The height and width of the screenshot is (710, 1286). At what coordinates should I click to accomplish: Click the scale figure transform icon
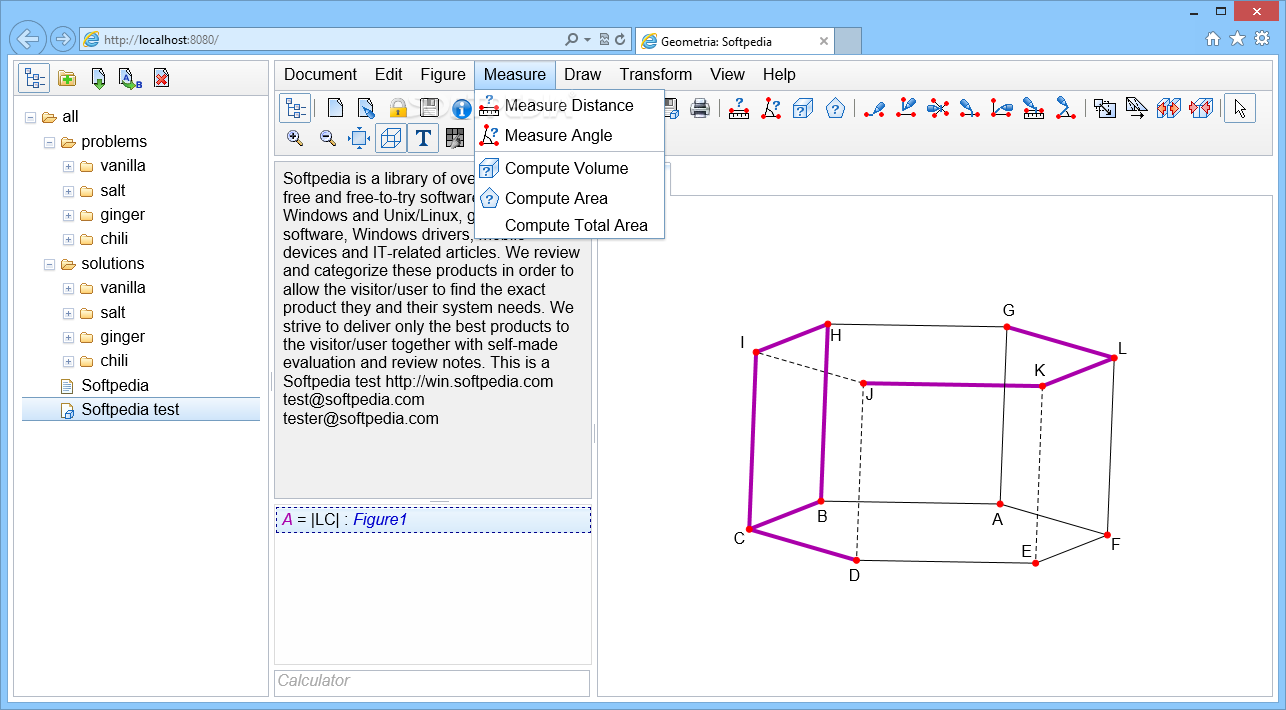(1105, 108)
